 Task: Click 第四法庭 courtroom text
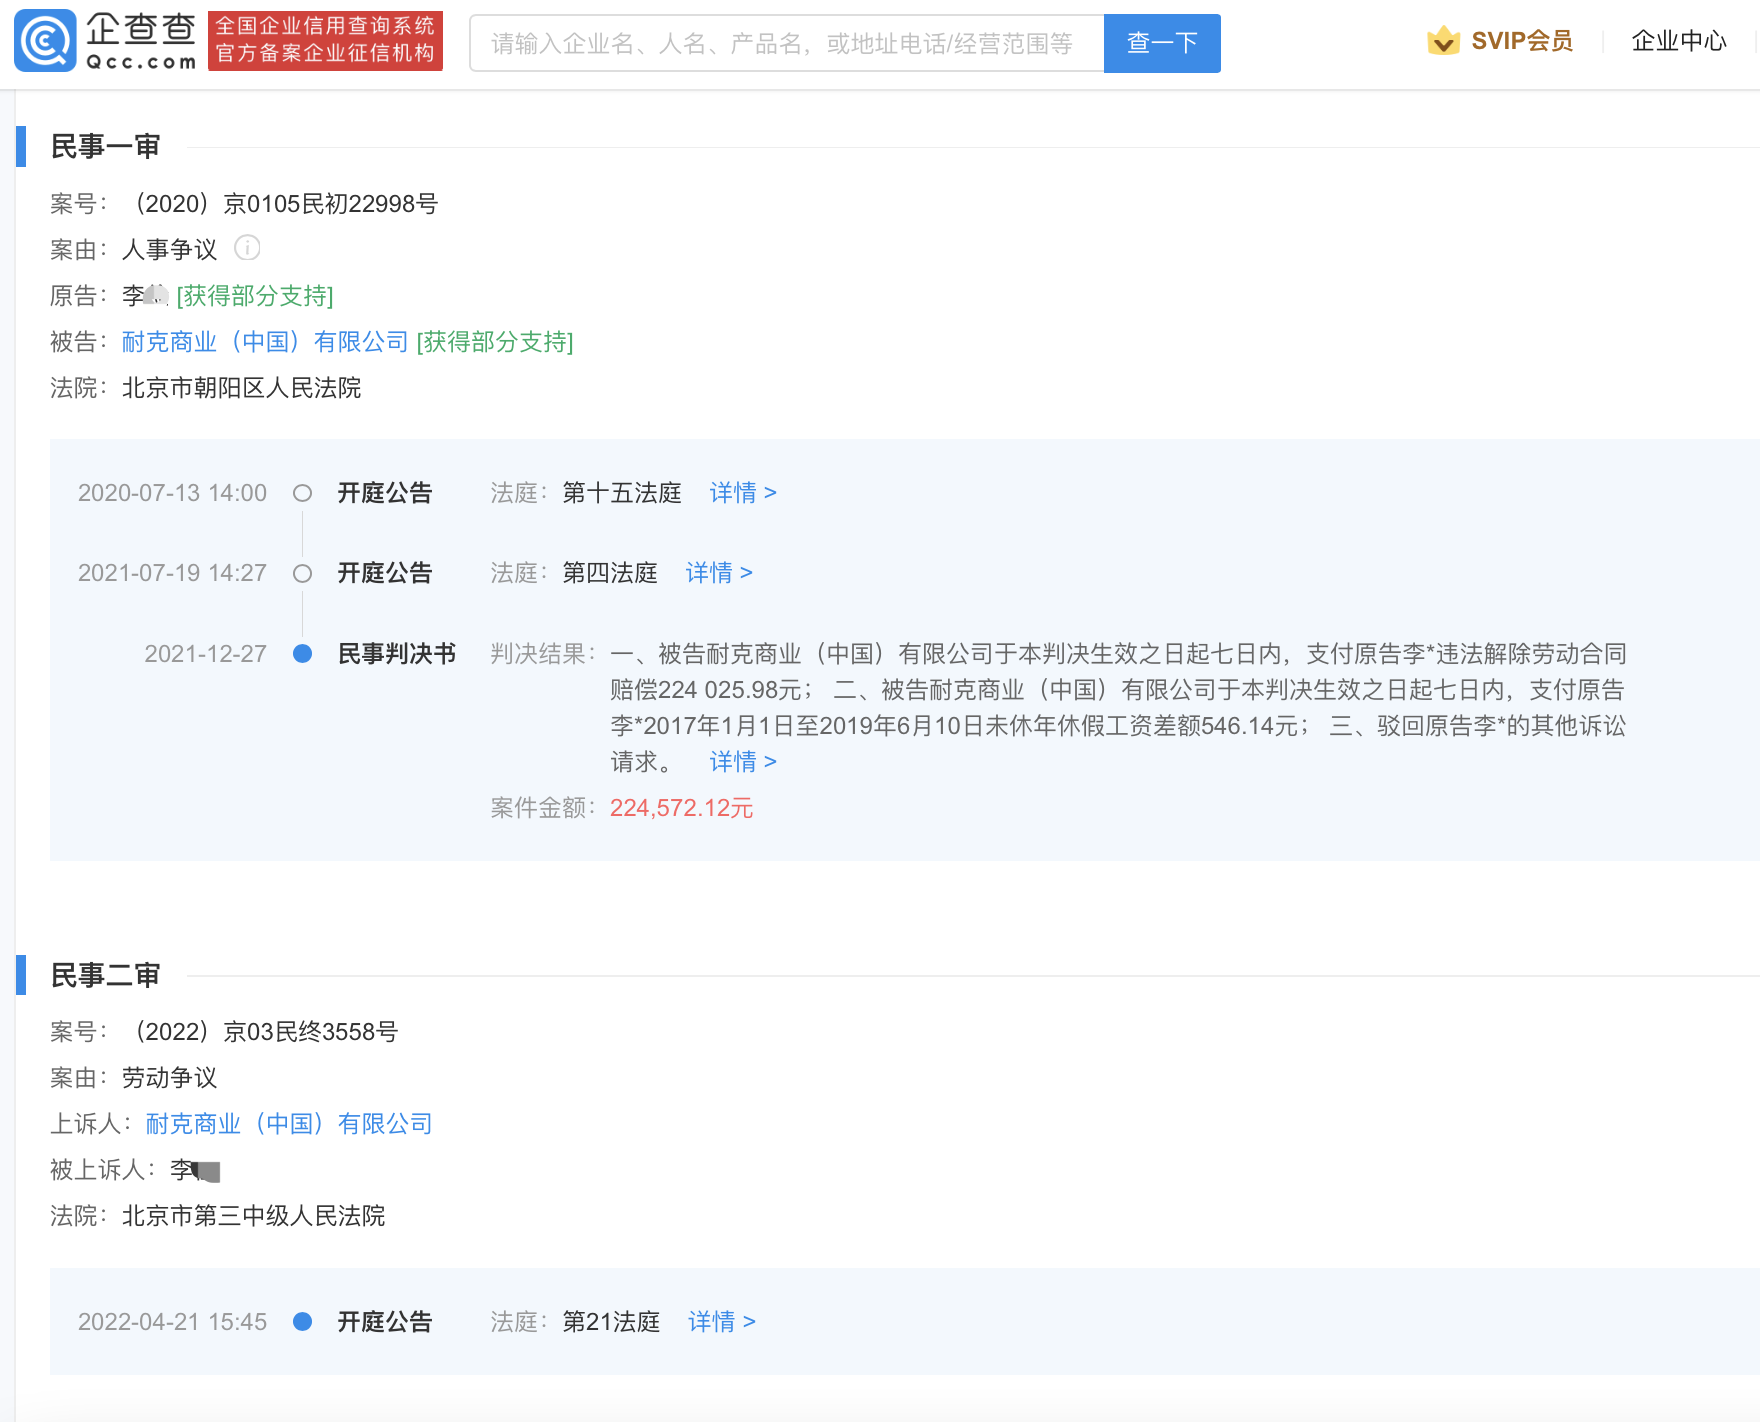click(610, 573)
